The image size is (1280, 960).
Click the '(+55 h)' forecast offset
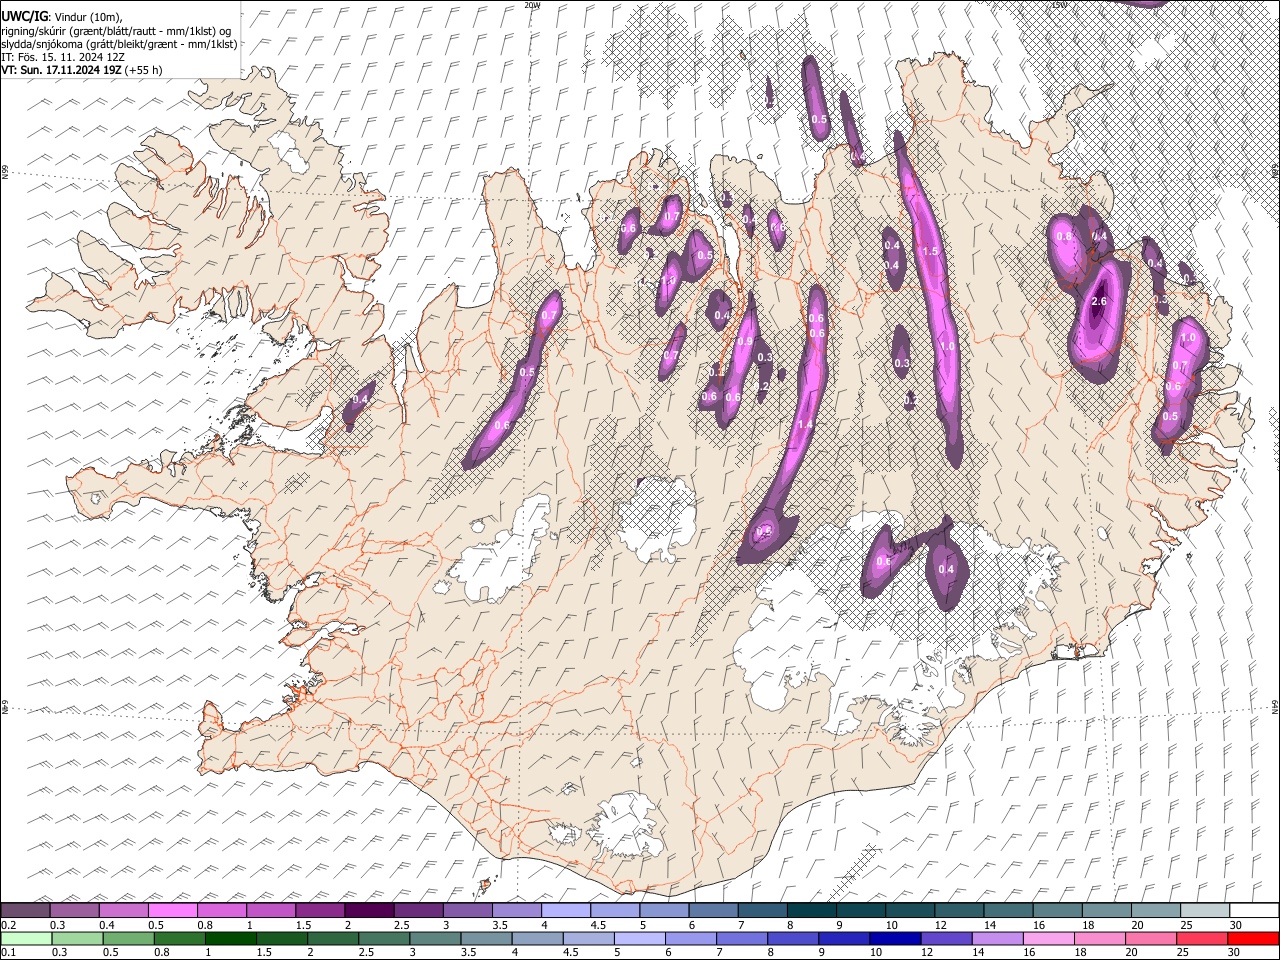click(143, 70)
